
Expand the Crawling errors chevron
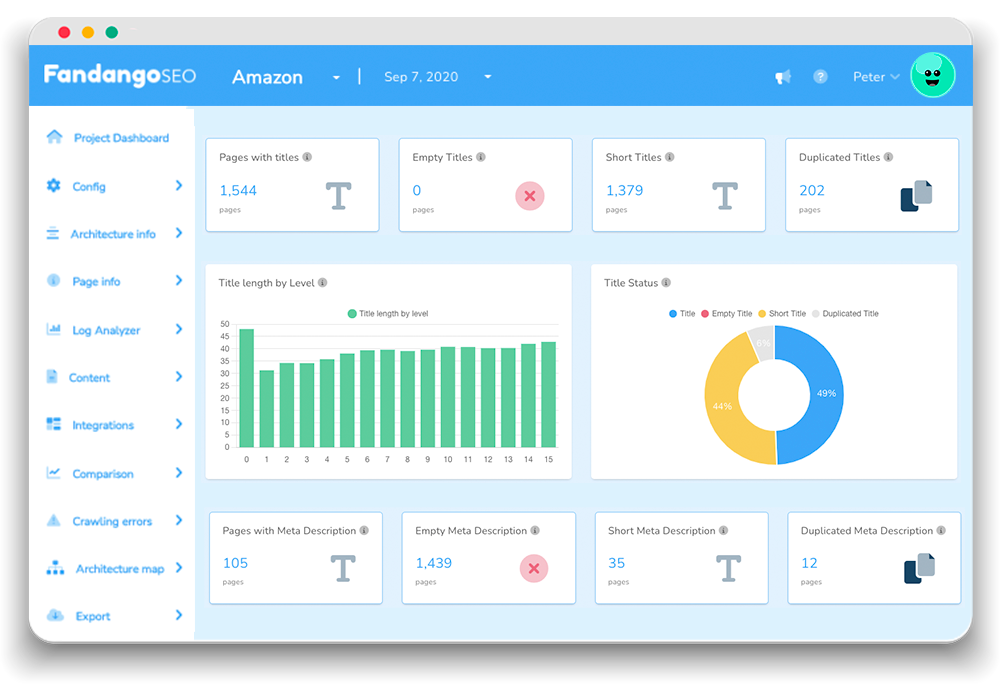(179, 520)
